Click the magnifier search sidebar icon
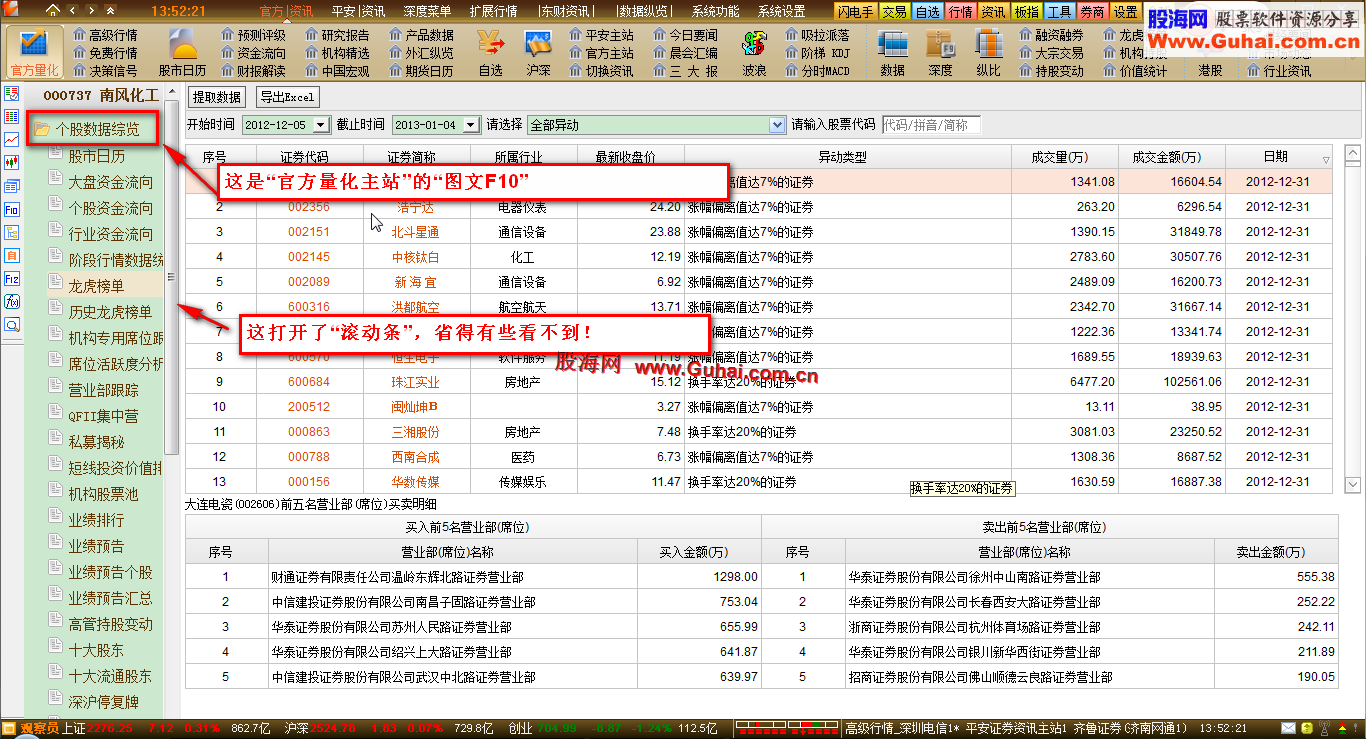Image resolution: width=1366 pixels, height=739 pixels. (x=12, y=324)
